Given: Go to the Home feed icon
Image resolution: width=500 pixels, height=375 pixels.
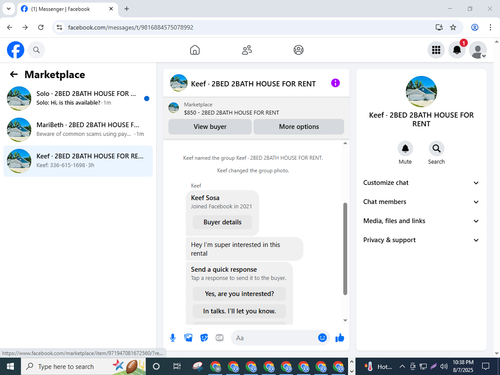Looking at the screenshot, I should [x=195, y=50].
